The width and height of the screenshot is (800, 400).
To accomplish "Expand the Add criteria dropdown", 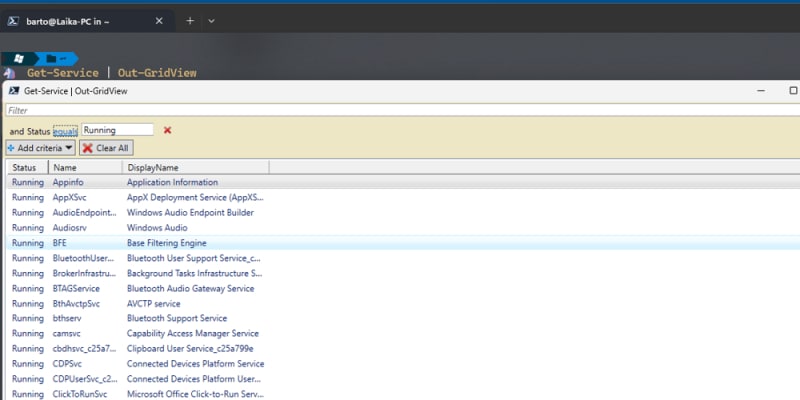I will 40,148.
